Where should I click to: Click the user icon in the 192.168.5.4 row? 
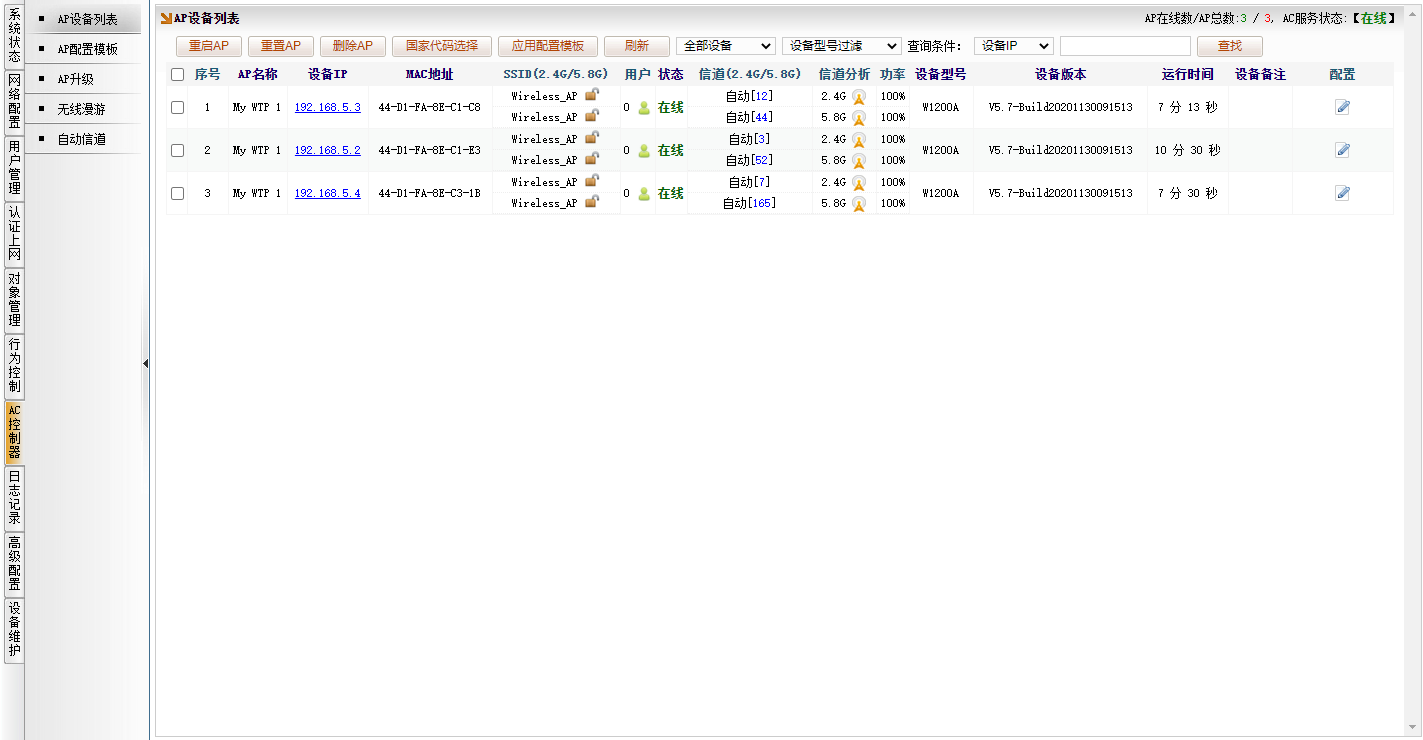coord(644,194)
